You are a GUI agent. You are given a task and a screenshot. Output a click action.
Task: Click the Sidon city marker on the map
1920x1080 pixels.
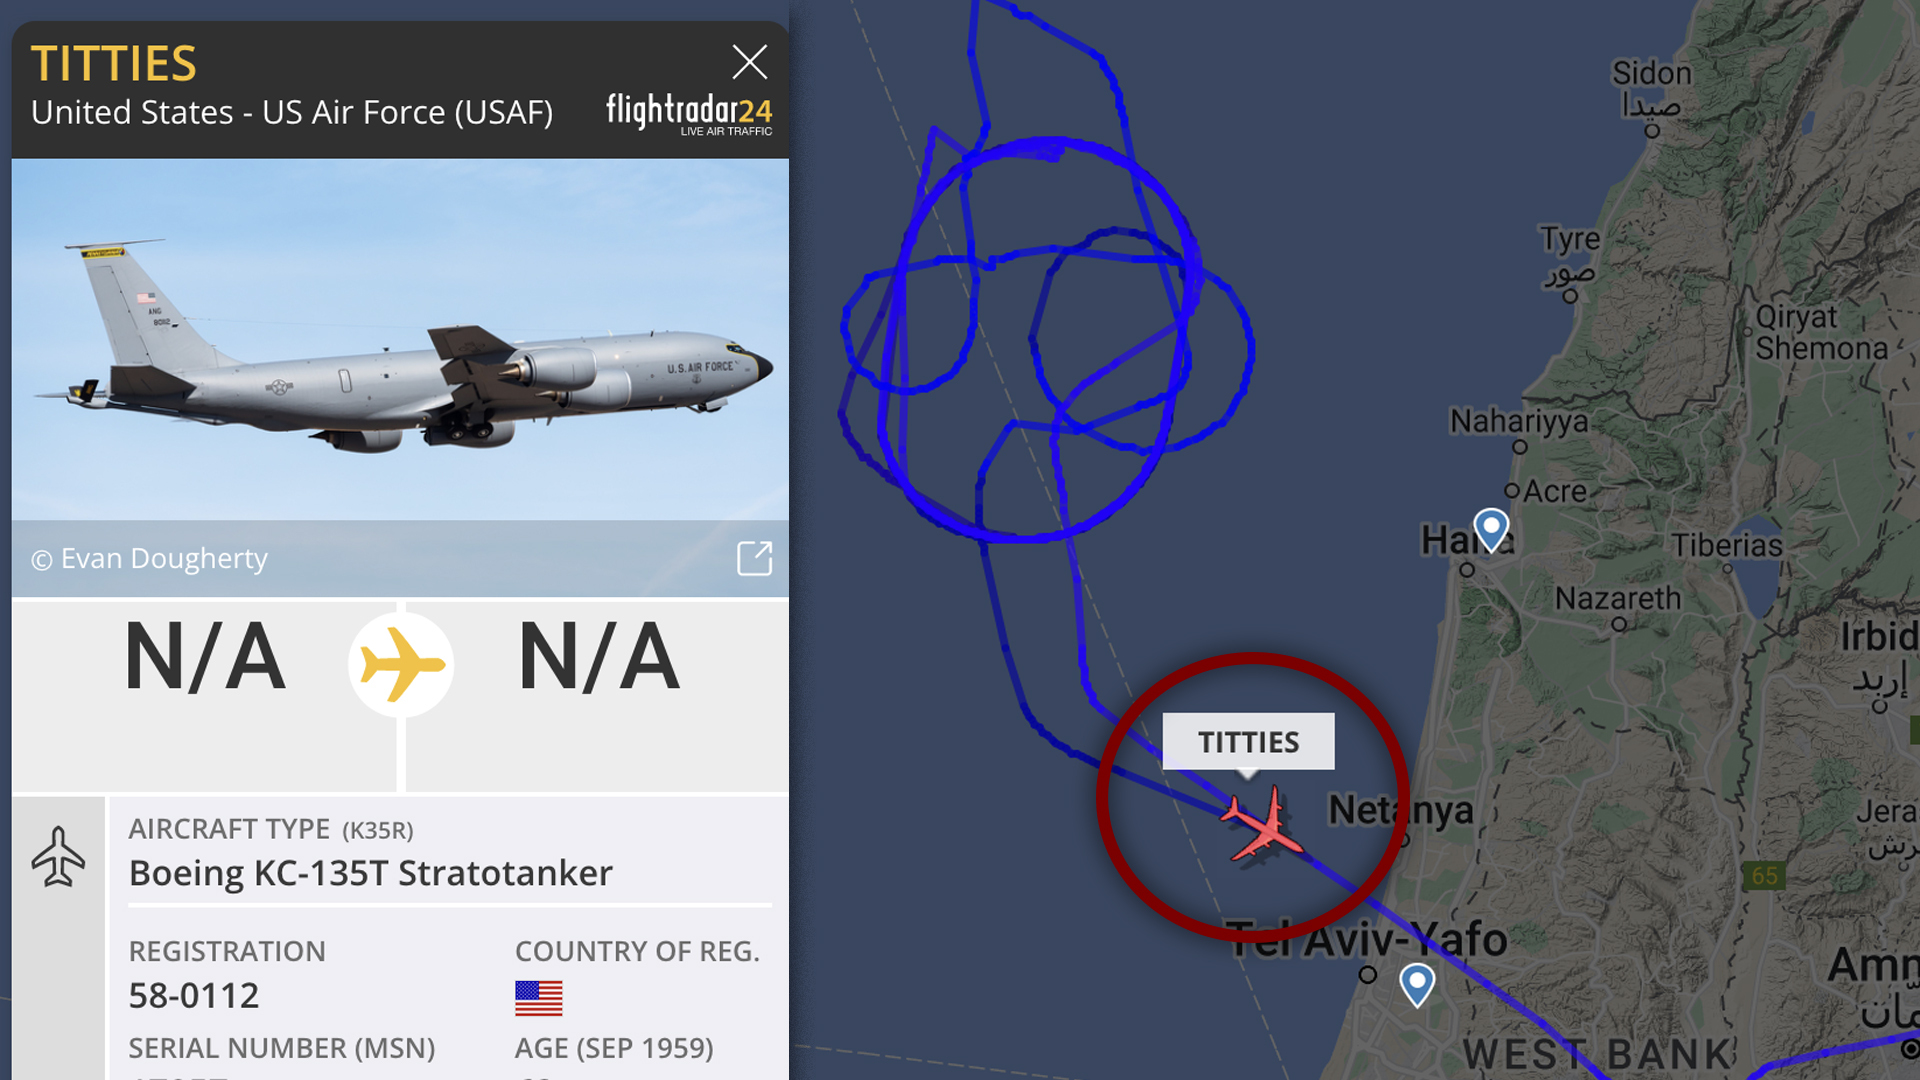[x=1652, y=131]
